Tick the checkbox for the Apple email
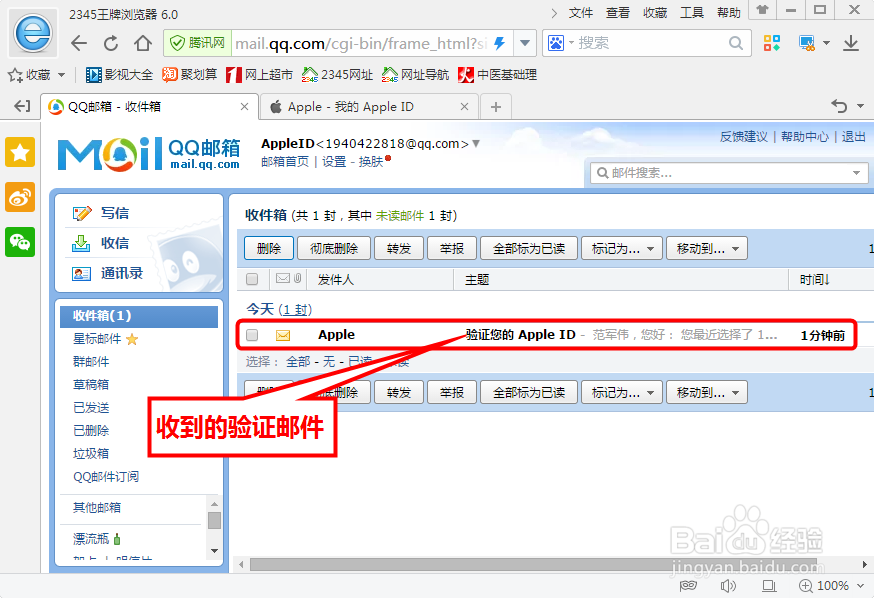The image size is (874, 598). pyautogui.click(x=252, y=335)
